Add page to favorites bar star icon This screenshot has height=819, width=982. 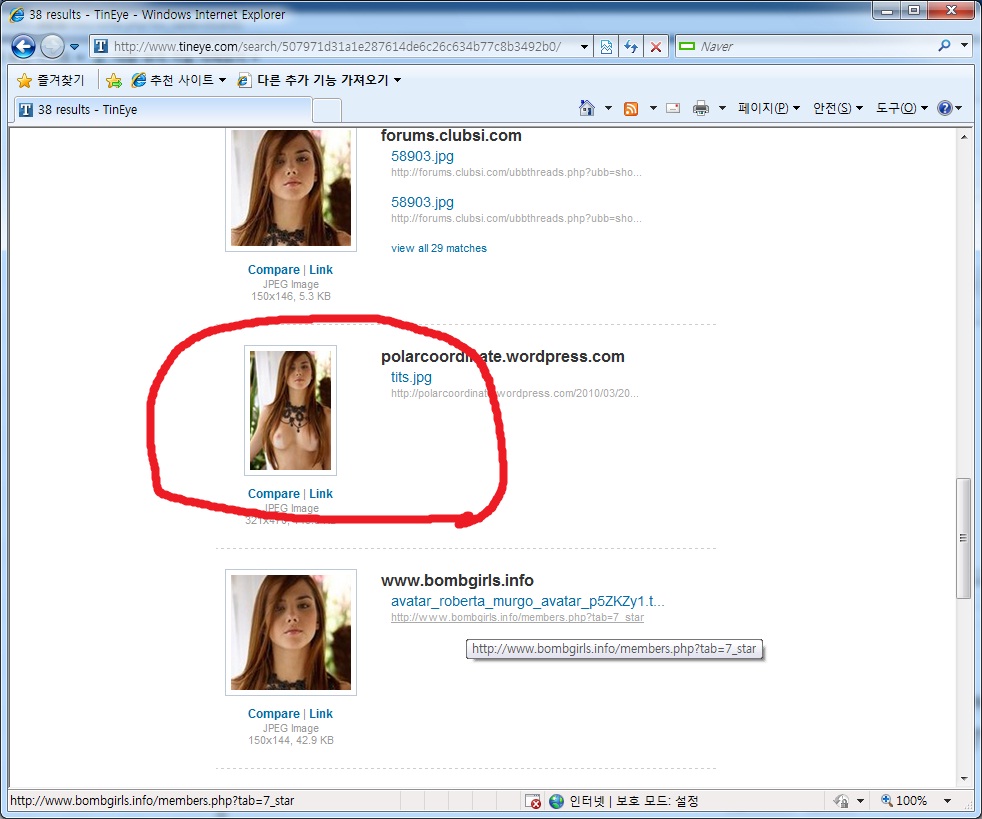(x=114, y=80)
